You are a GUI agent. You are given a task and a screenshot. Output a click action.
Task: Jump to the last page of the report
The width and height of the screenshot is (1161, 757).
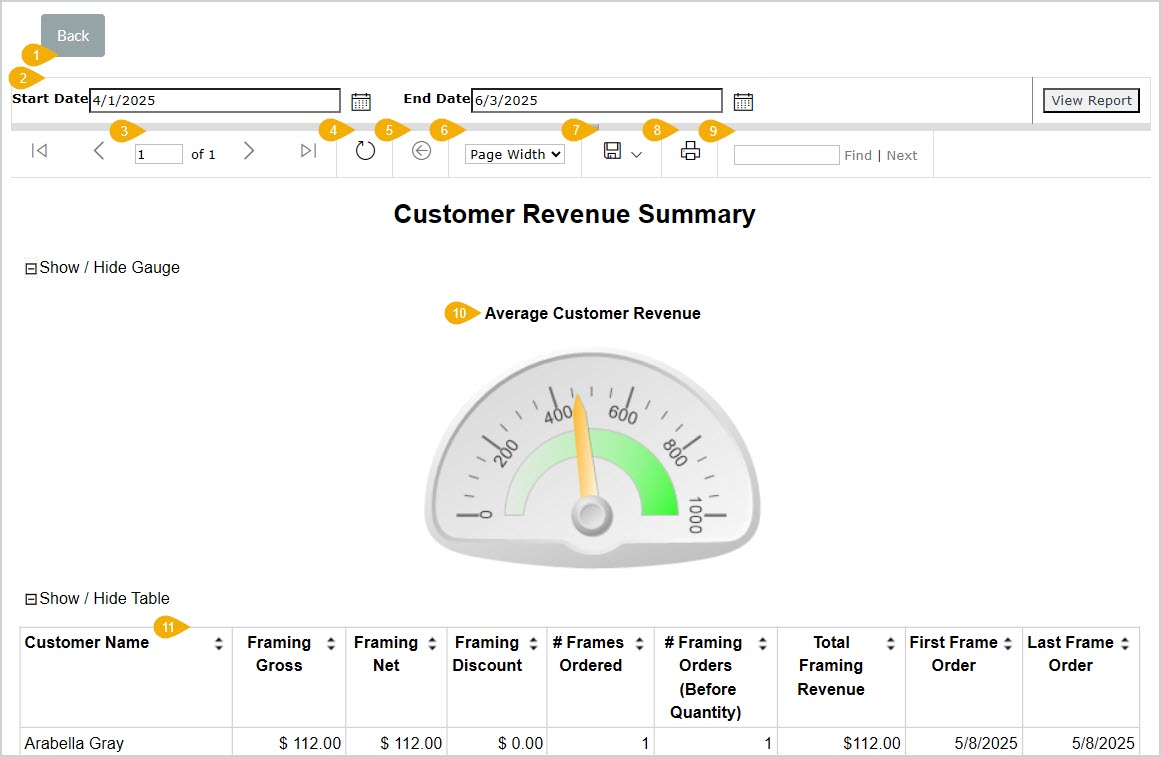click(308, 151)
